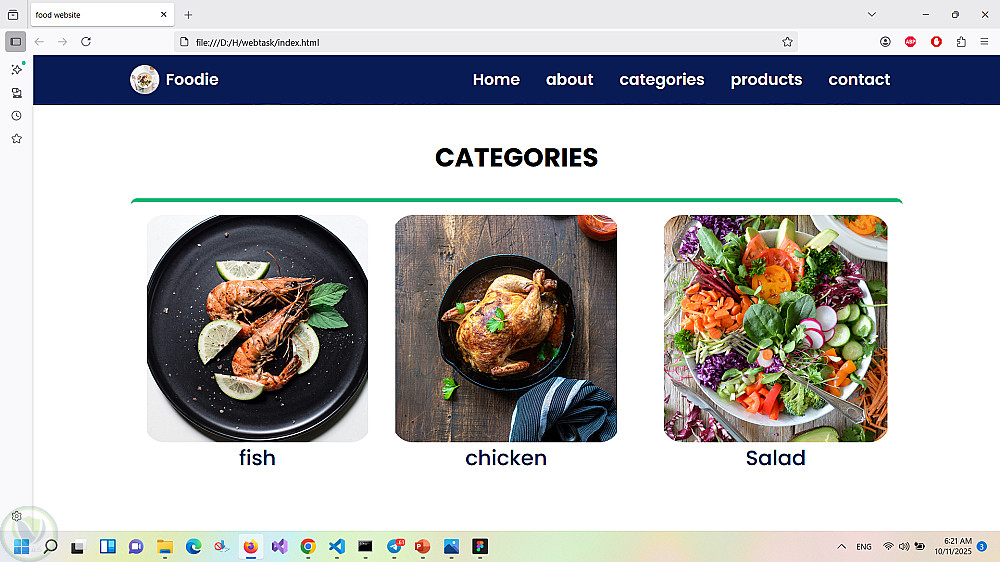Open the Adblock Plus extension icon
Screen dimensions: 1000x562
click(910, 42)
